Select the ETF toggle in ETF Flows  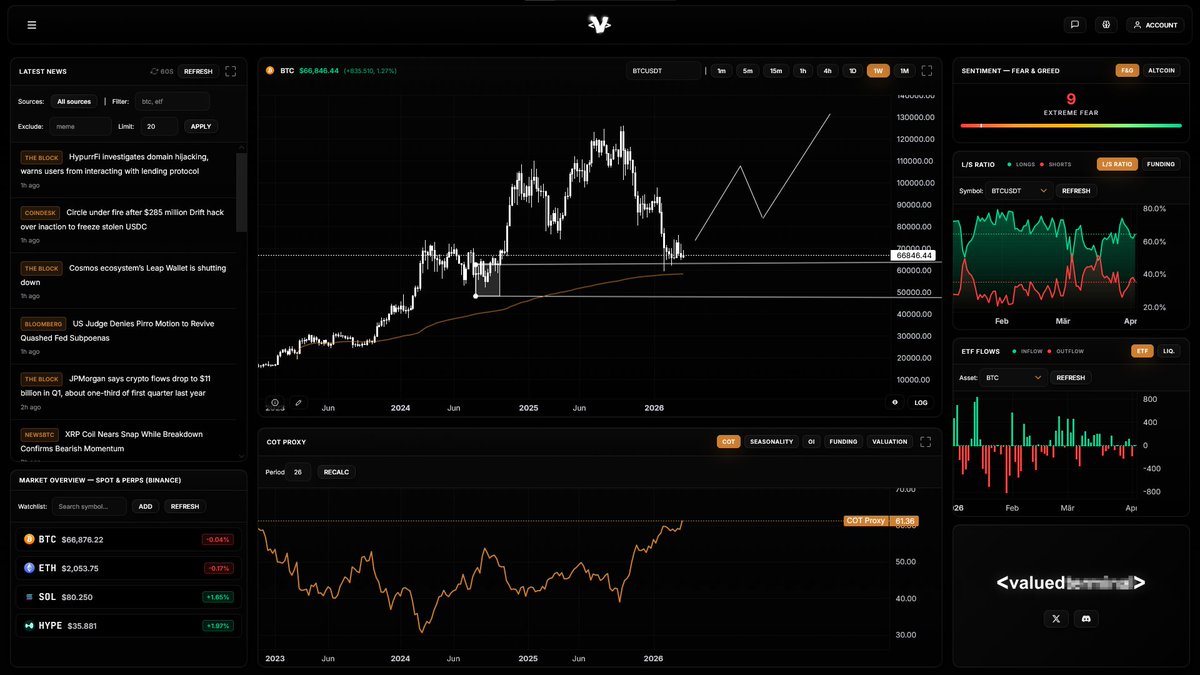[x=1142, y=351]
